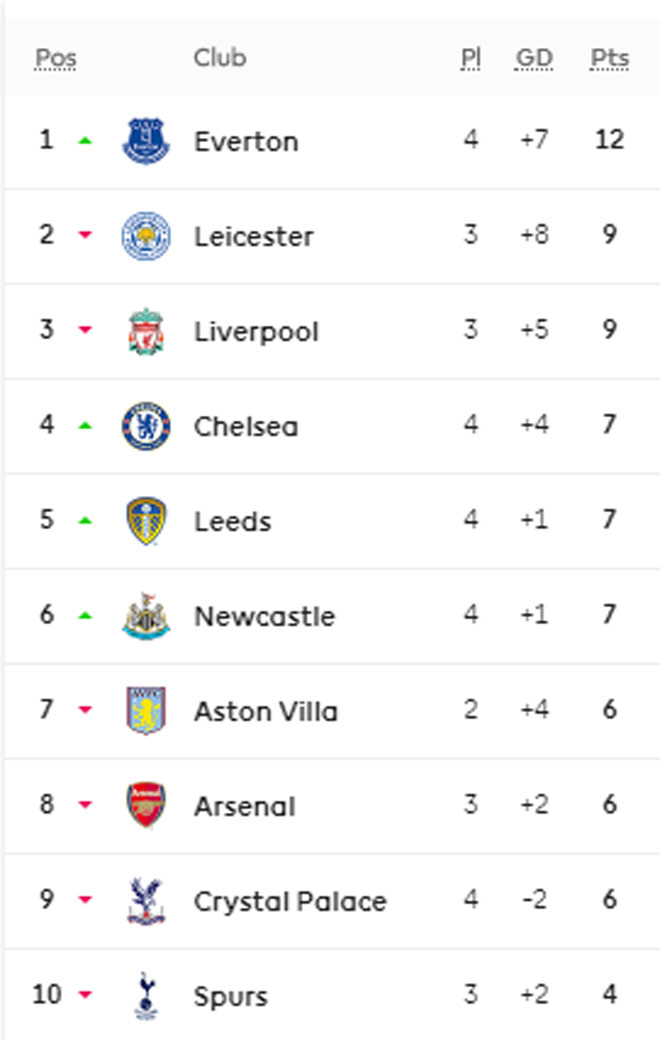This screenshot has height=1040, width=660.
Task: Open the Crystal Palace name link
Action: tap(290, 901)
